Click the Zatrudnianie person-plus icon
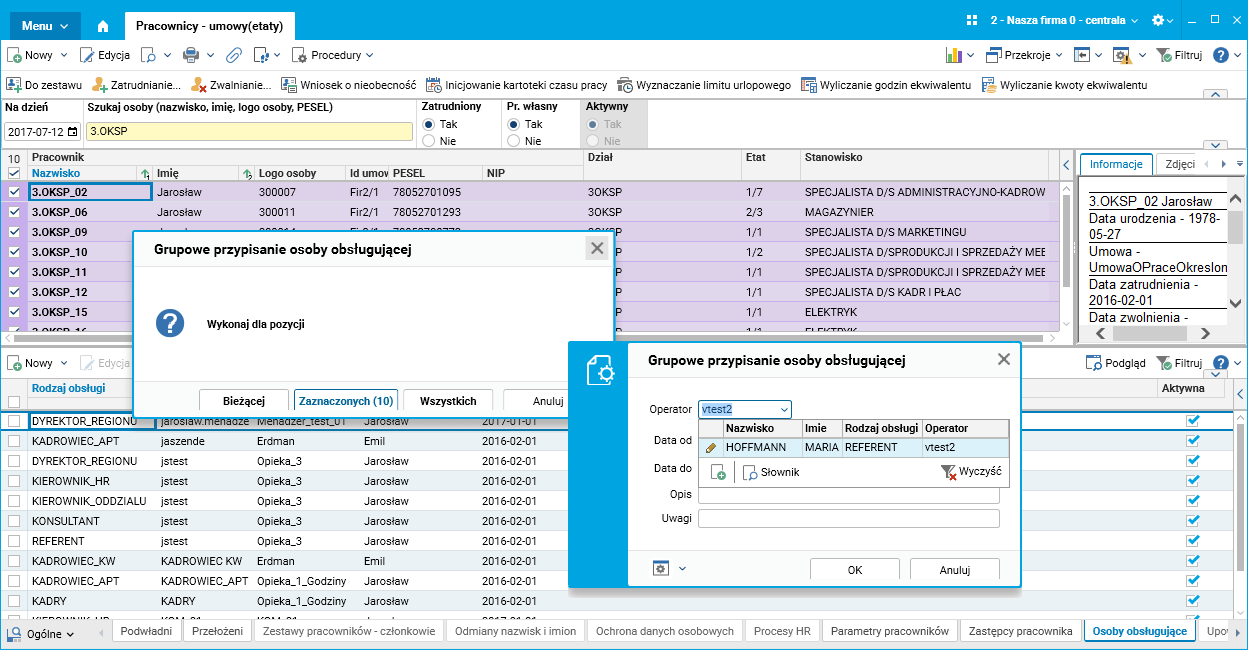 tap(100, 85)
